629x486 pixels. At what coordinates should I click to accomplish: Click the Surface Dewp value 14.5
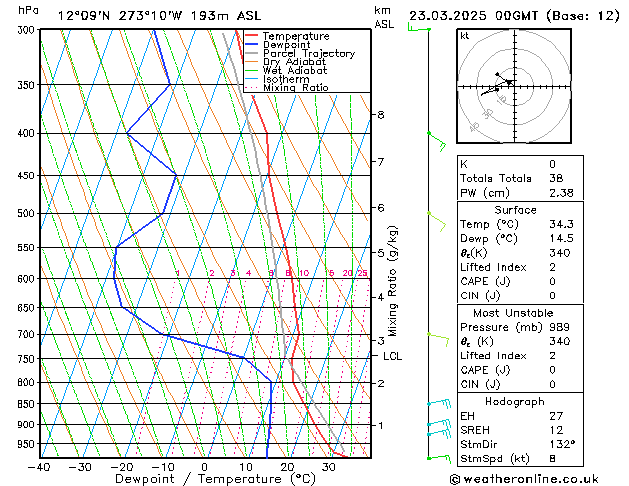pyautogui.click(x=561, y=238)
